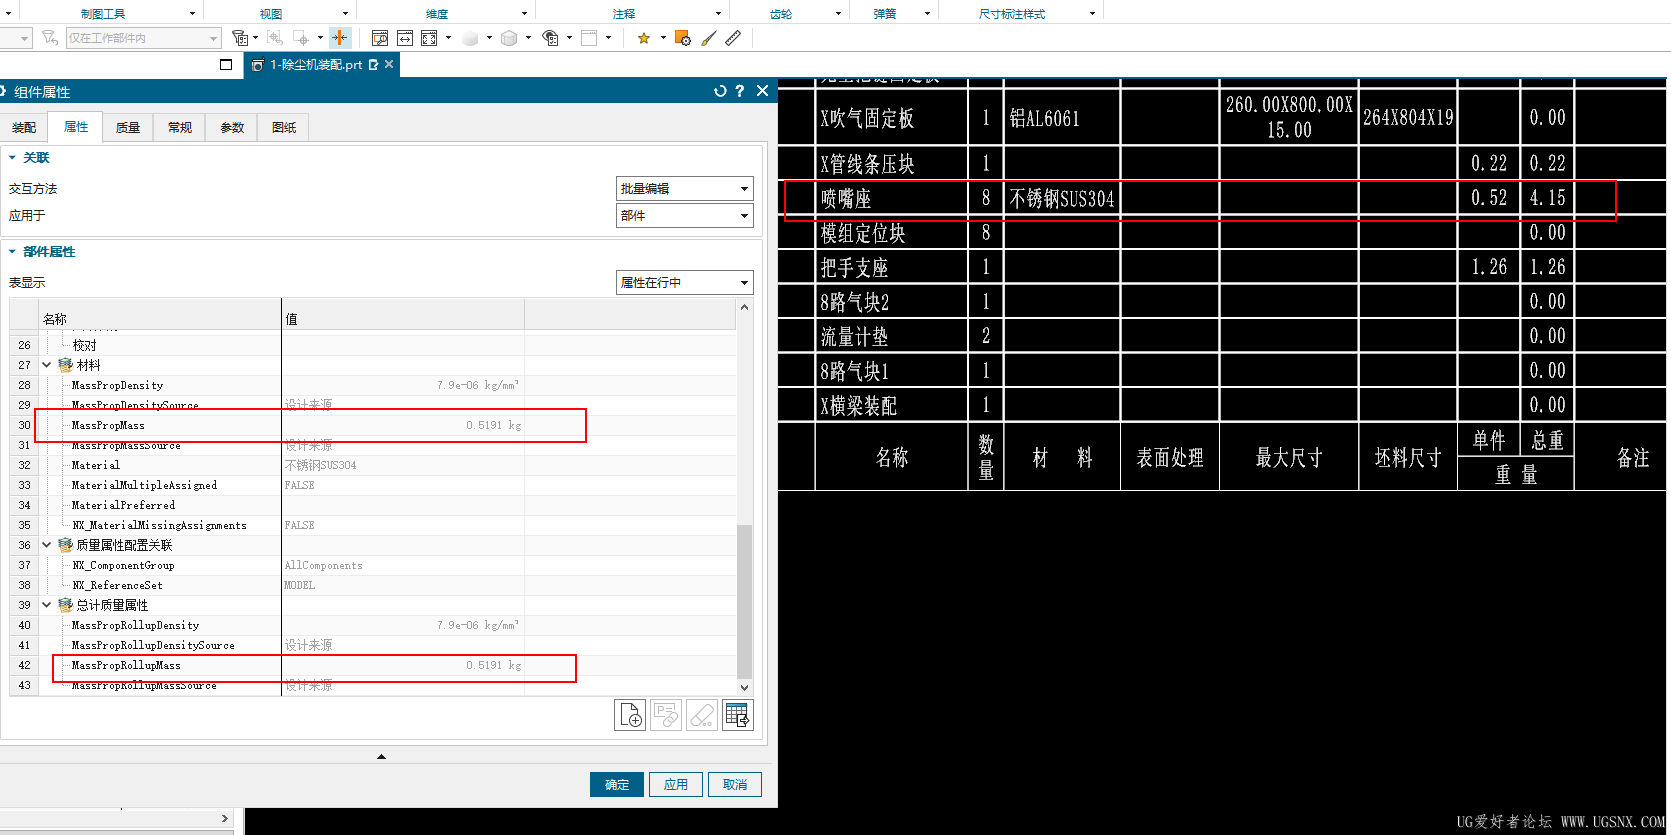Click the add snap point crosshair icon
The image size is (1671, 835).
[300, 38]
